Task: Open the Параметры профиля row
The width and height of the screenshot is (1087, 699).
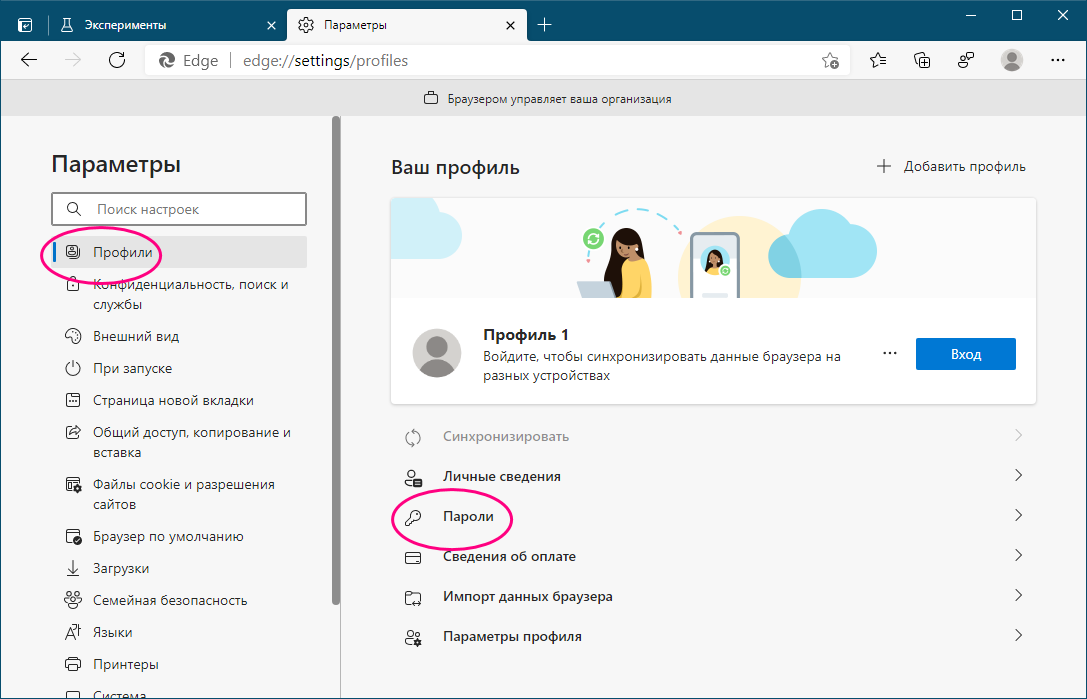Action: [x=713, y=636]
